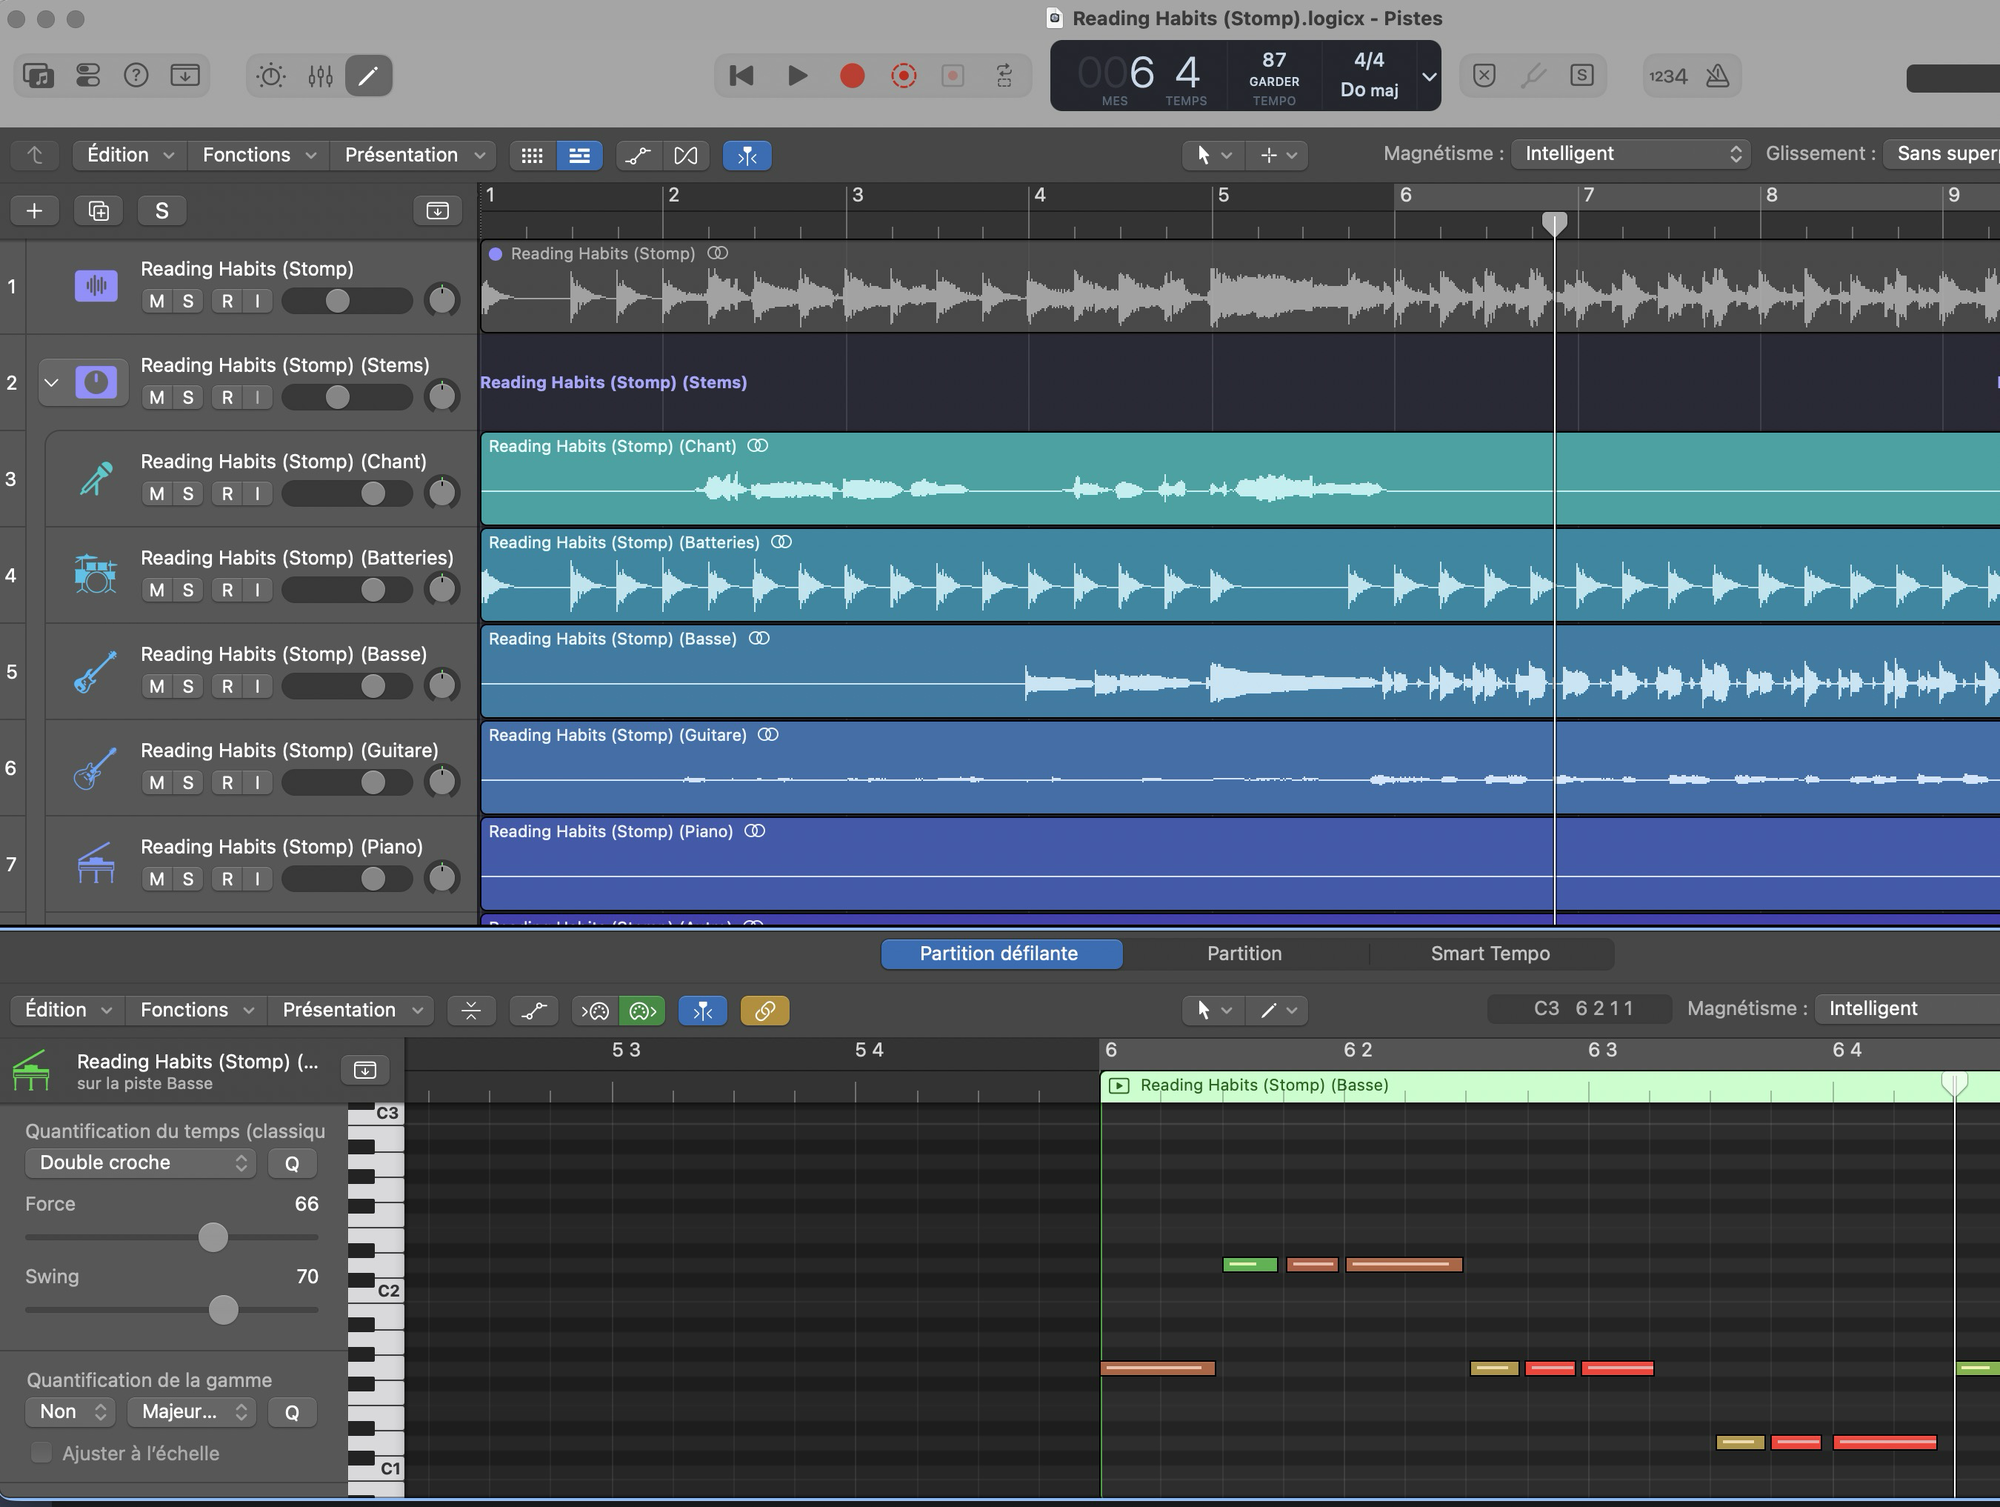Solo the Reading Habits (Stomp) (Batteries) track

(x=188, y=590)
